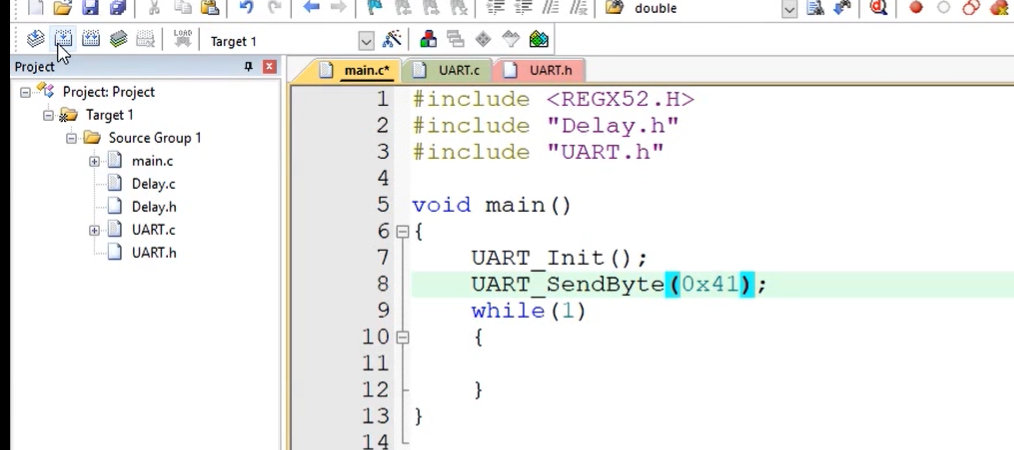Open the Target 1 selector dropdown arrow
Viewport: 1014px width, 450px height.
tap(366, 41)
